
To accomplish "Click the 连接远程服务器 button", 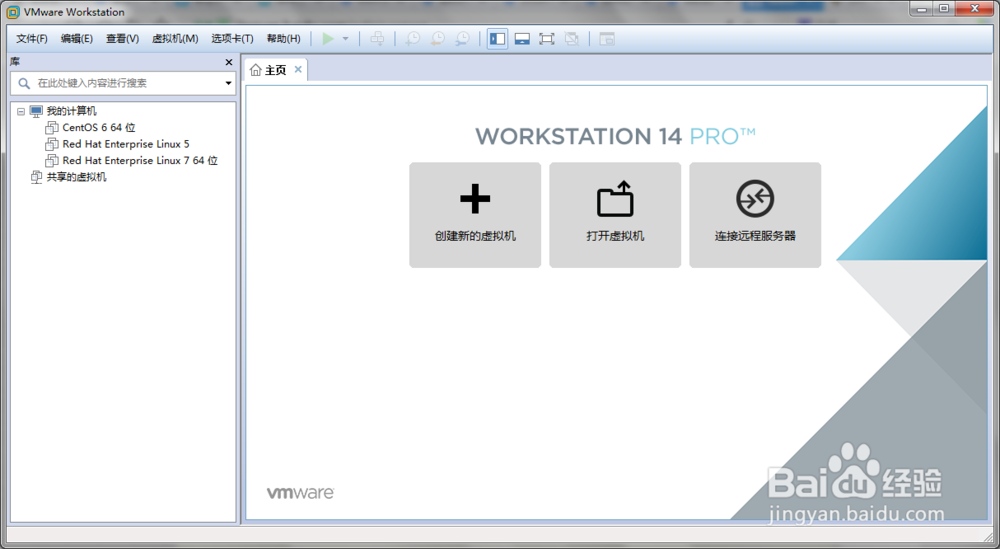I will (755, 215).
